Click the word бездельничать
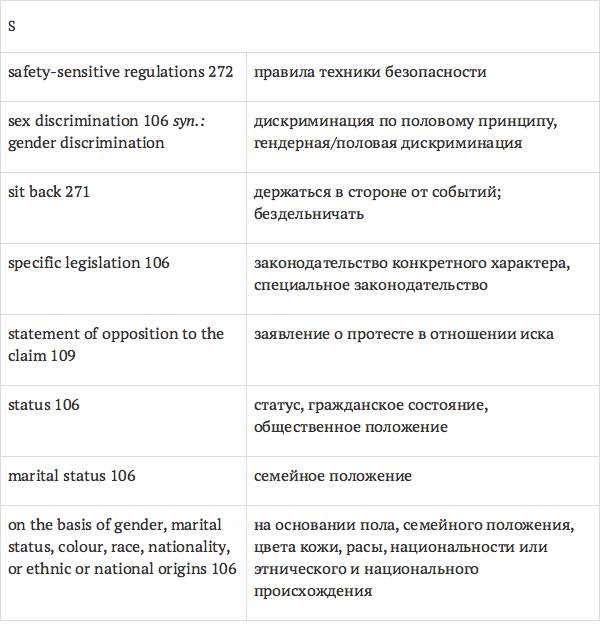This screenshot has height=641, width=600. coord(309,214)
